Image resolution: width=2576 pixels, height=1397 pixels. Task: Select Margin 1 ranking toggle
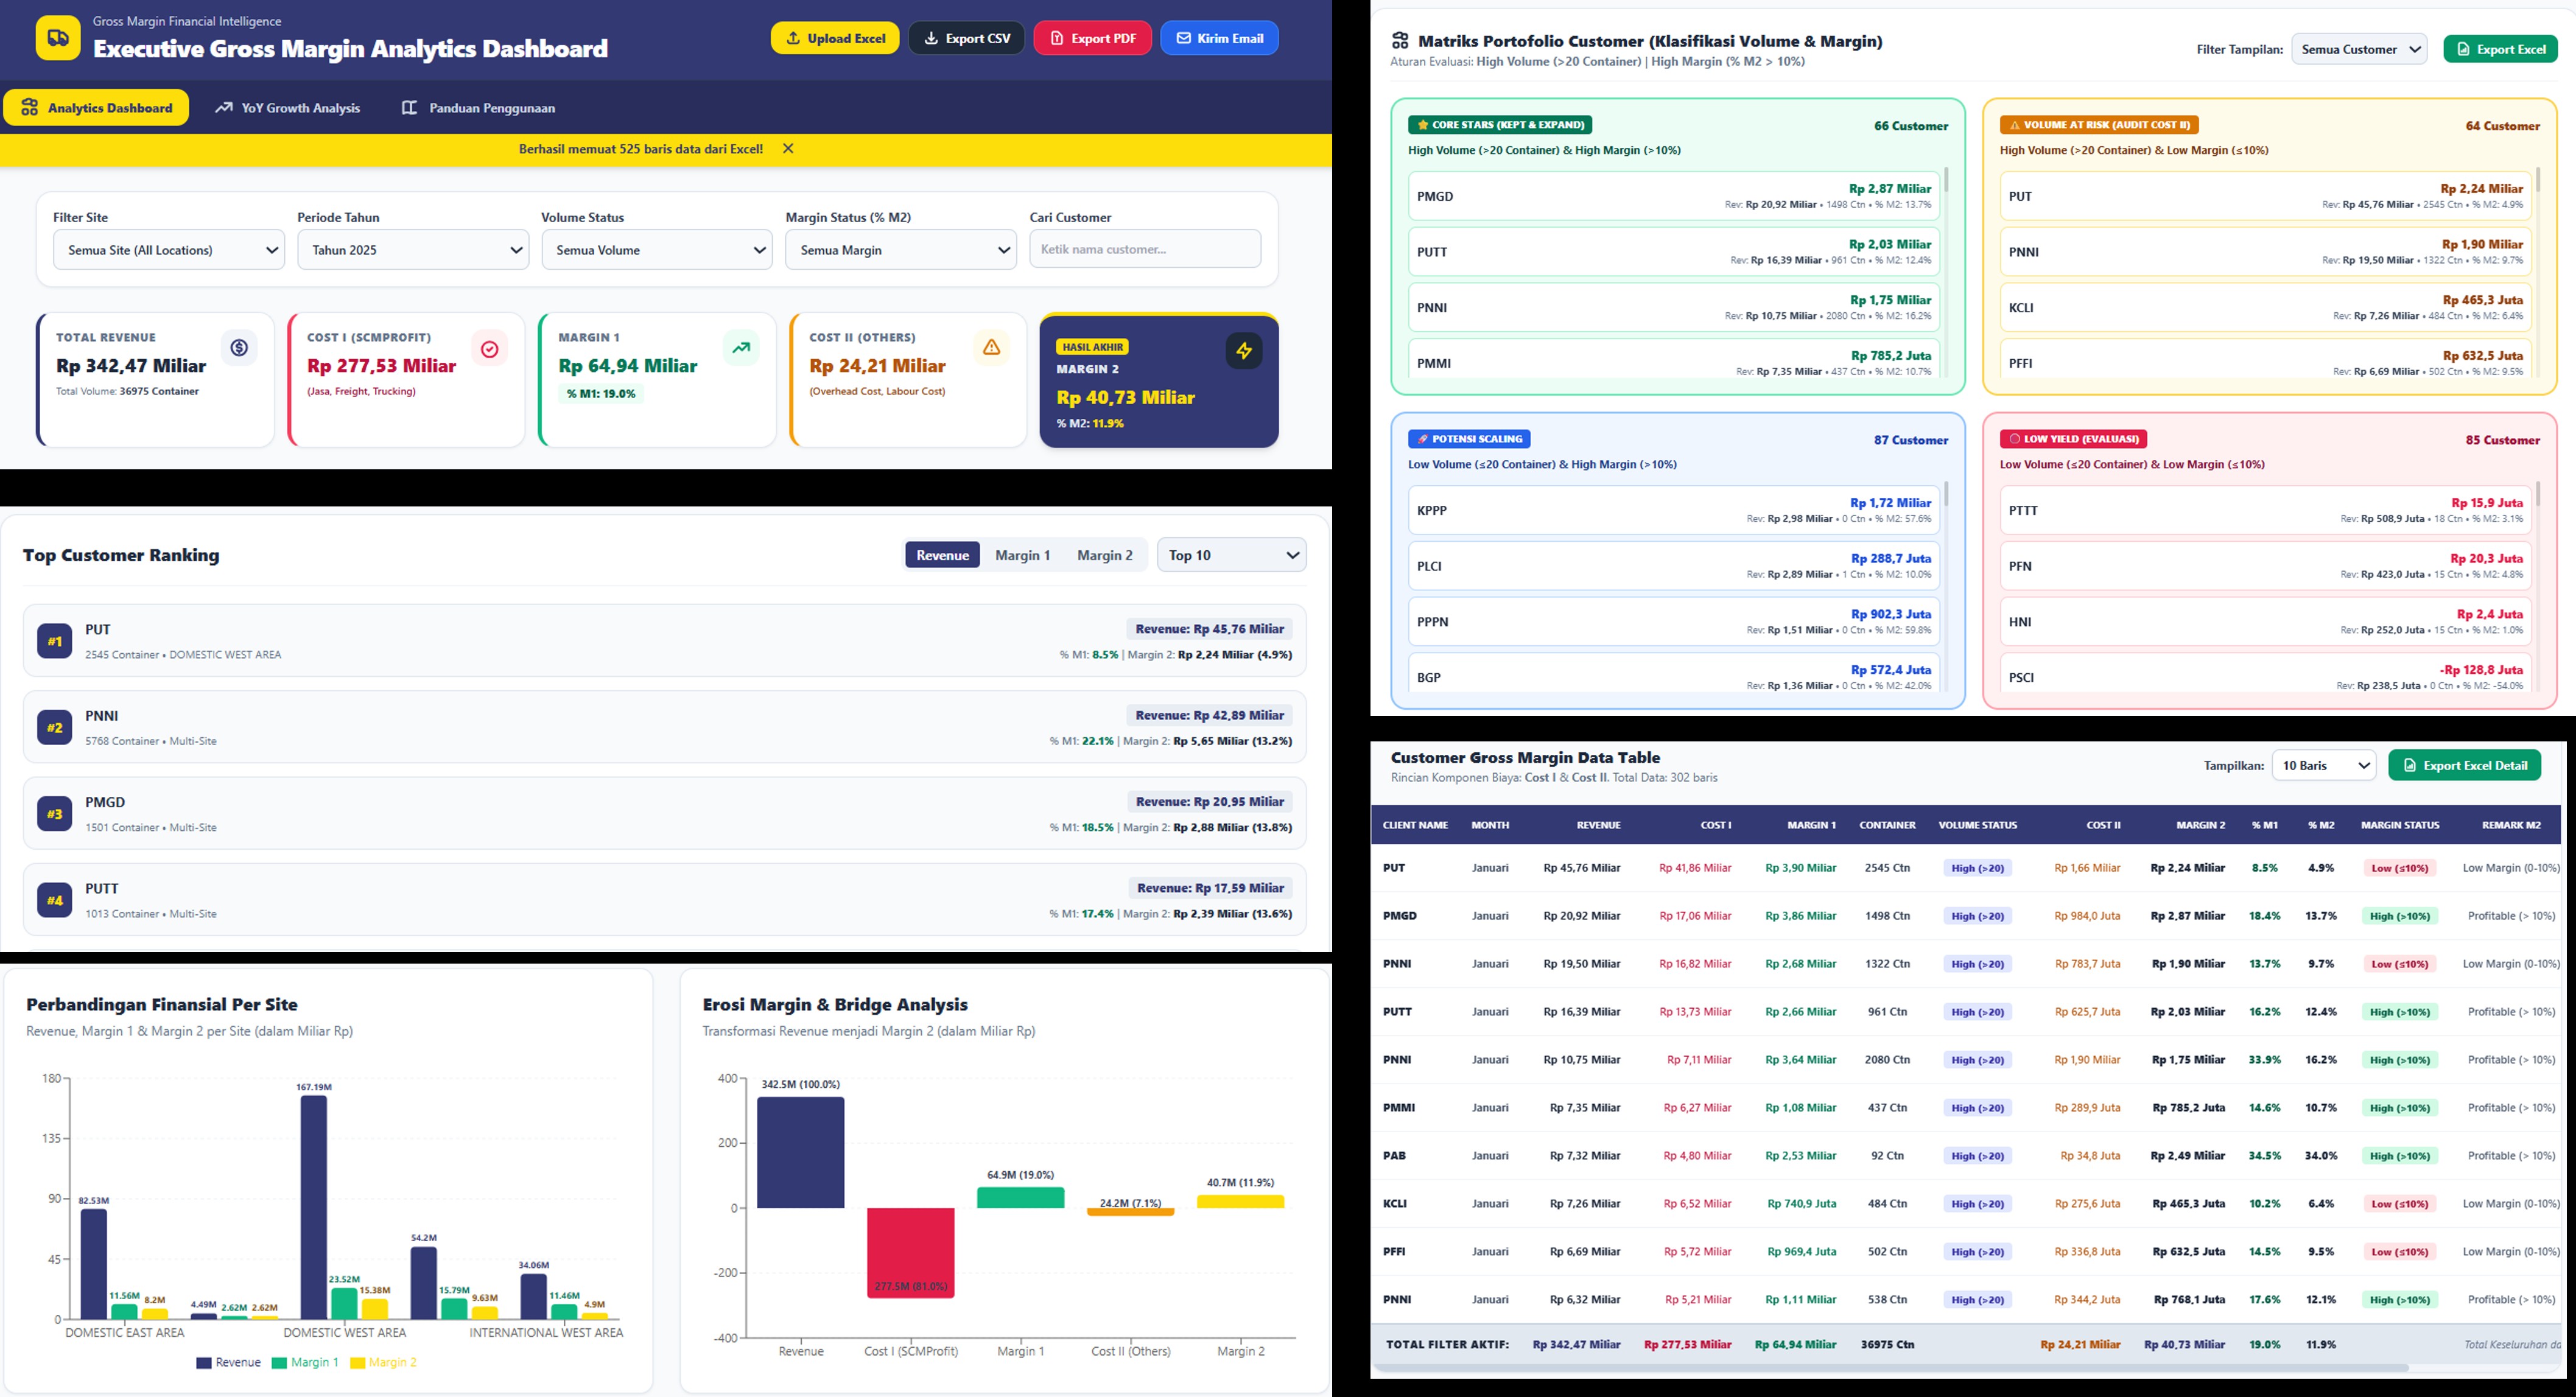(x=1022, y=555)
